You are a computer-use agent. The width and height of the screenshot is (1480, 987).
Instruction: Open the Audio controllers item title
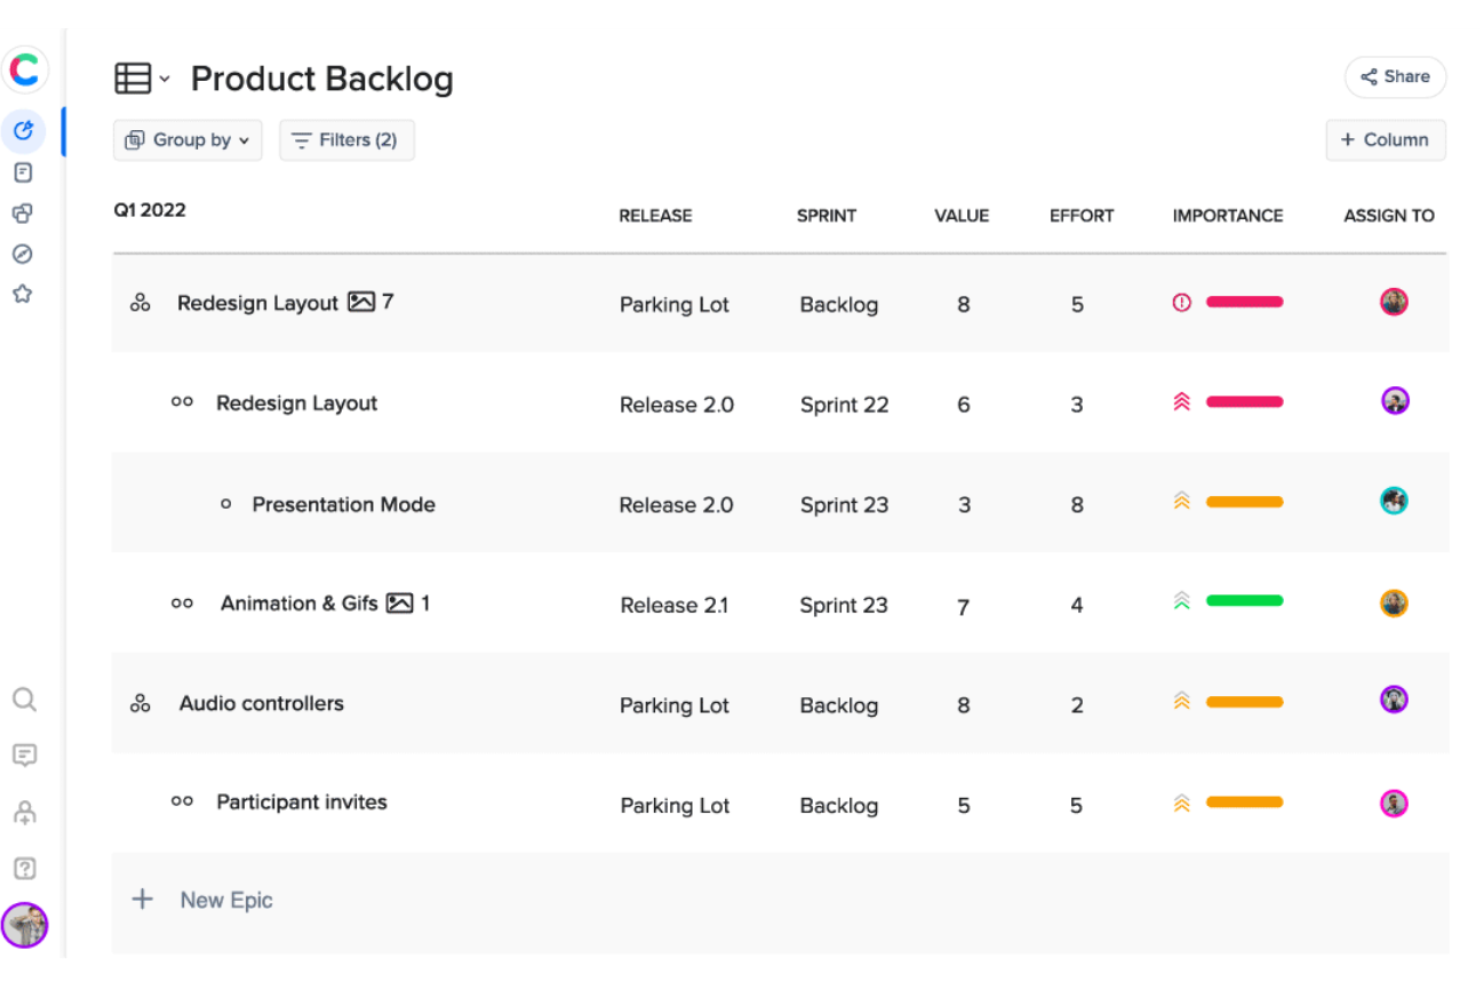[x=261, y=704]
